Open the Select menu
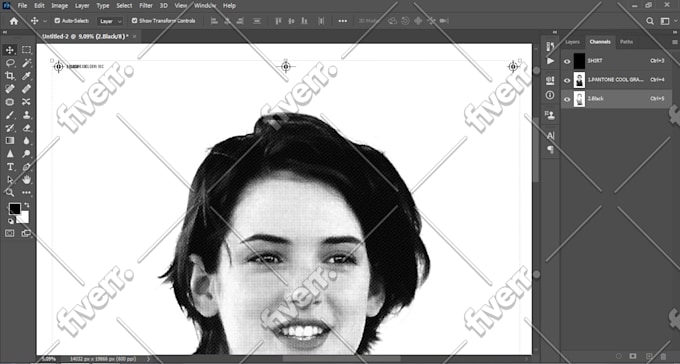680x364 pixels. click(x=124, y=6)
